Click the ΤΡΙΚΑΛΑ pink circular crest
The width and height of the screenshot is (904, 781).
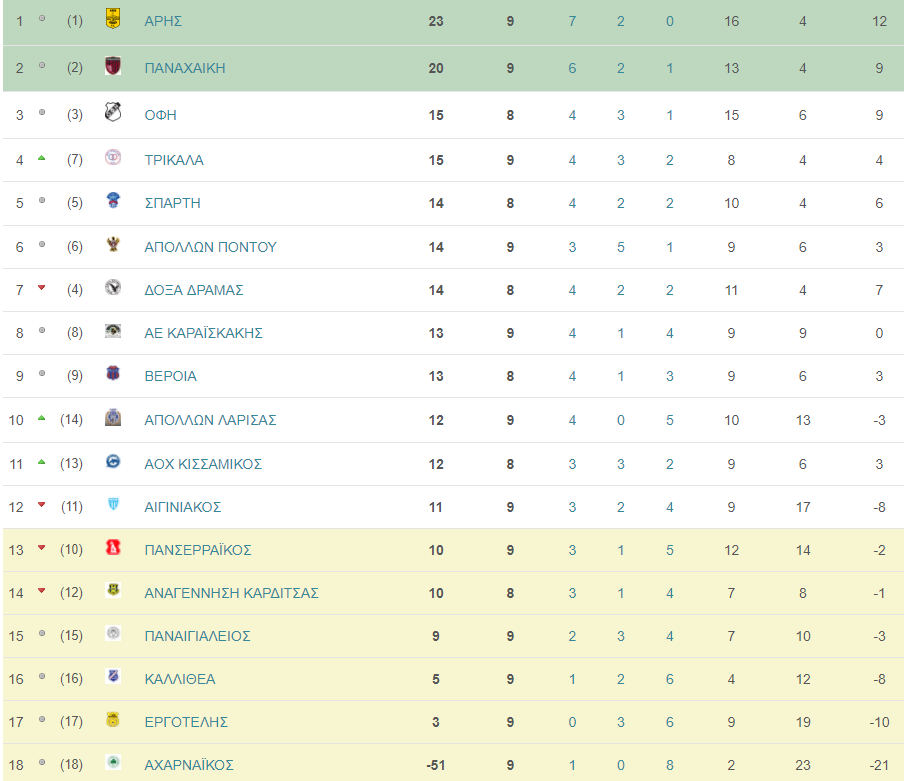click(x=113, y=157)
